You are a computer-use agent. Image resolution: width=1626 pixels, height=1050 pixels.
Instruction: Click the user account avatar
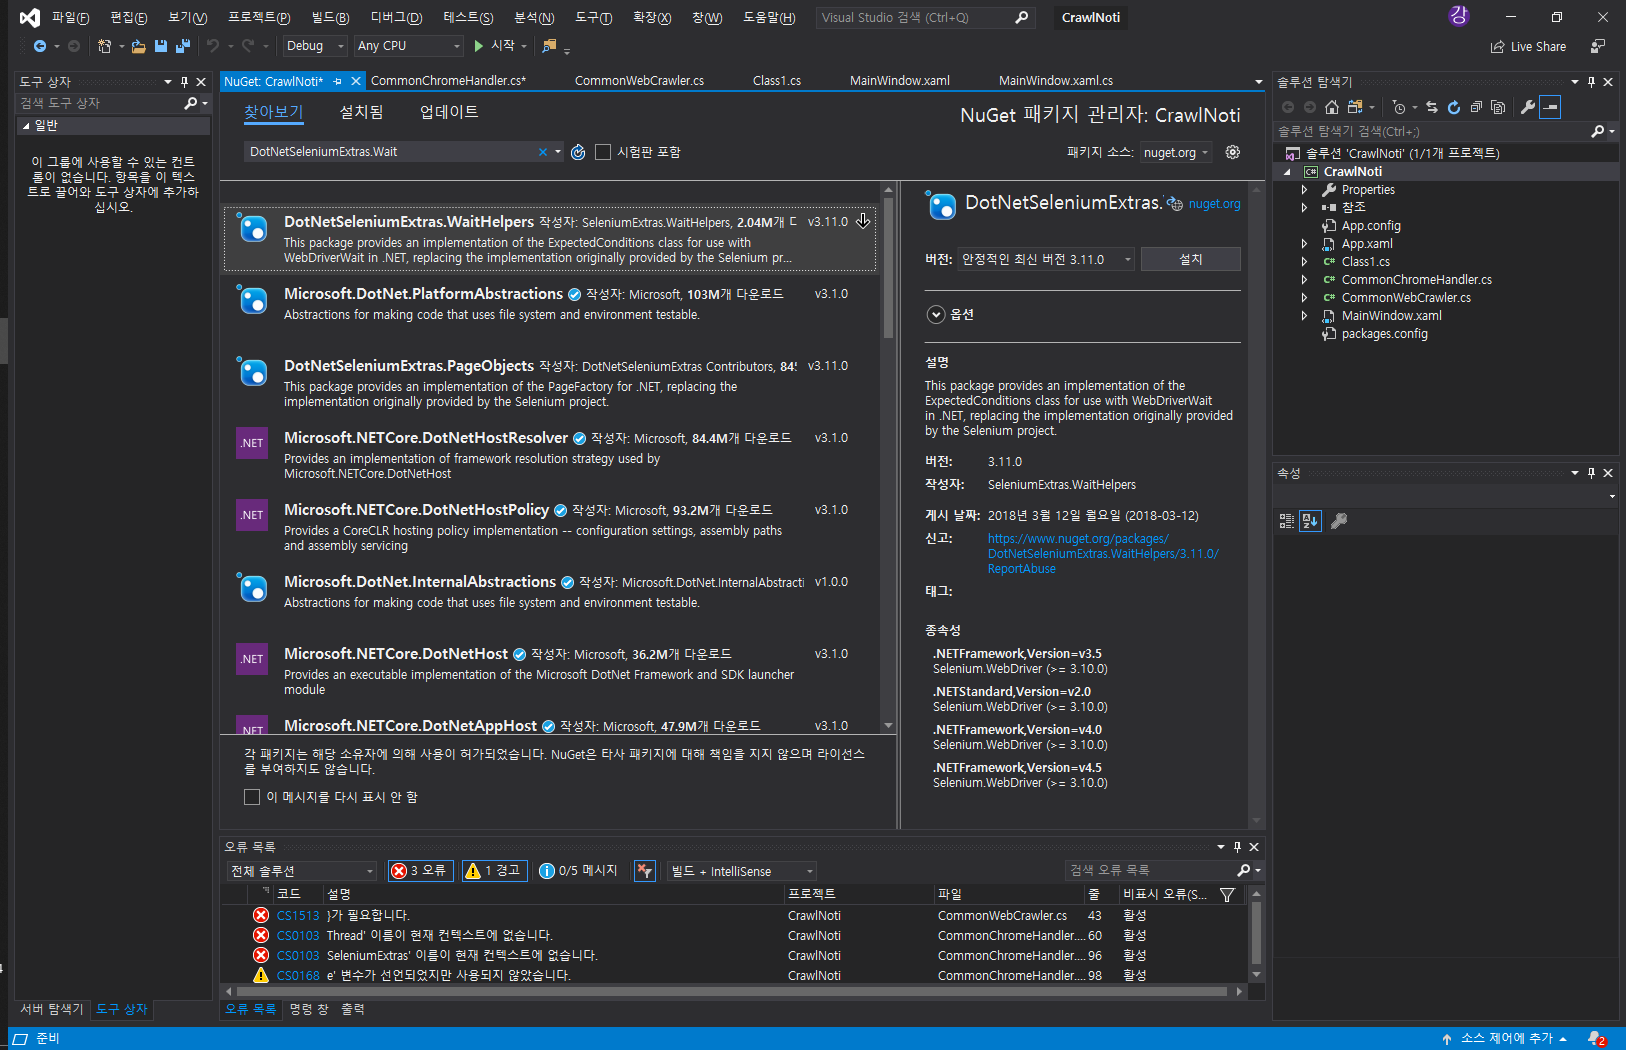tap(1458, 16)
